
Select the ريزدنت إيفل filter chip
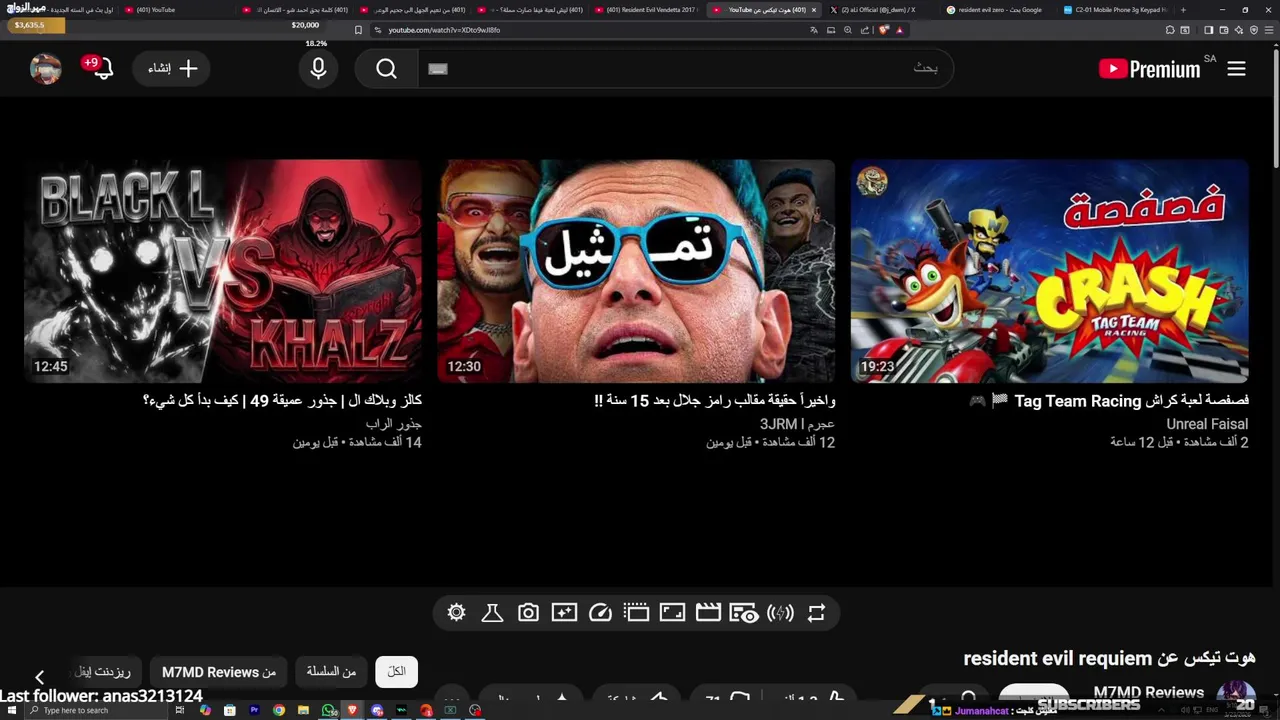coord(107,672)
